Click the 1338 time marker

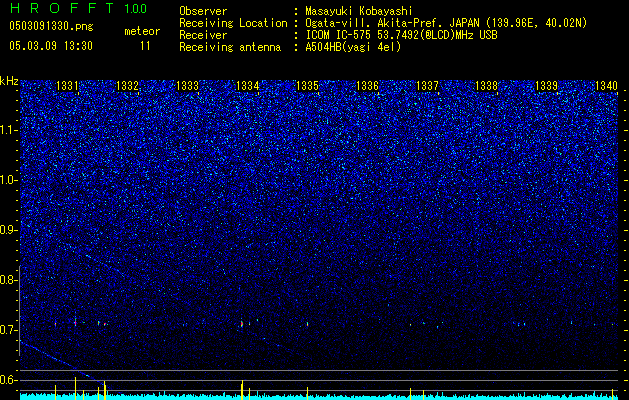pos(487,85)
